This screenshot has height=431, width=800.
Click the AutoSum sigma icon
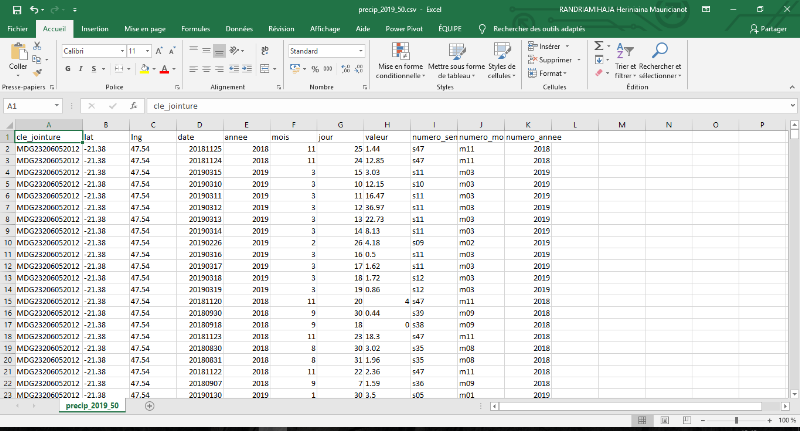[598, 46]
